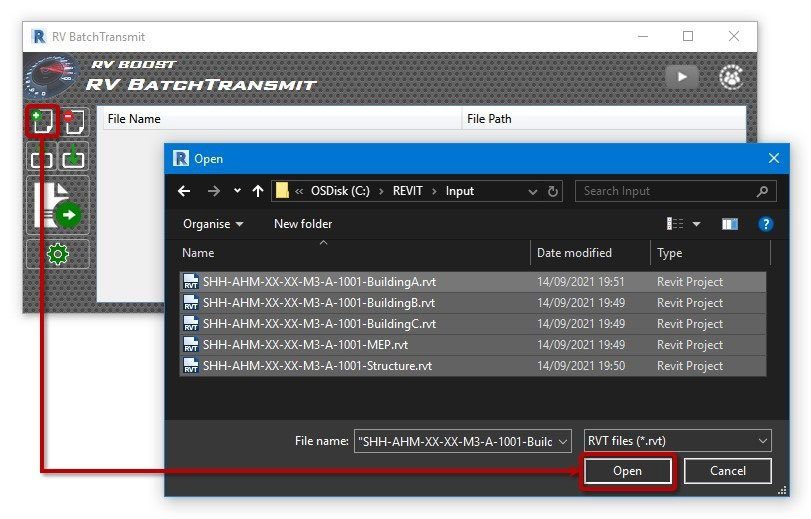Go up one folder level

coord(258,191)
